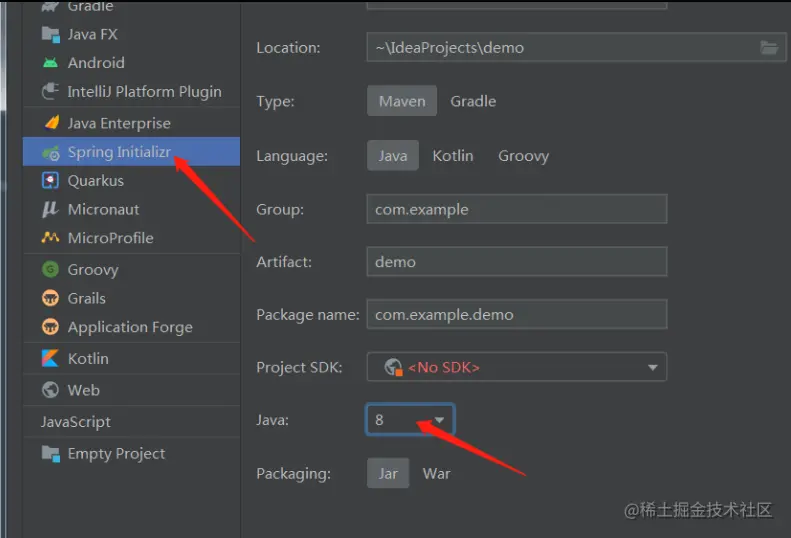Click the Package name input field
The height and width of the screenshot is (538, 791).
coord(517,314)
